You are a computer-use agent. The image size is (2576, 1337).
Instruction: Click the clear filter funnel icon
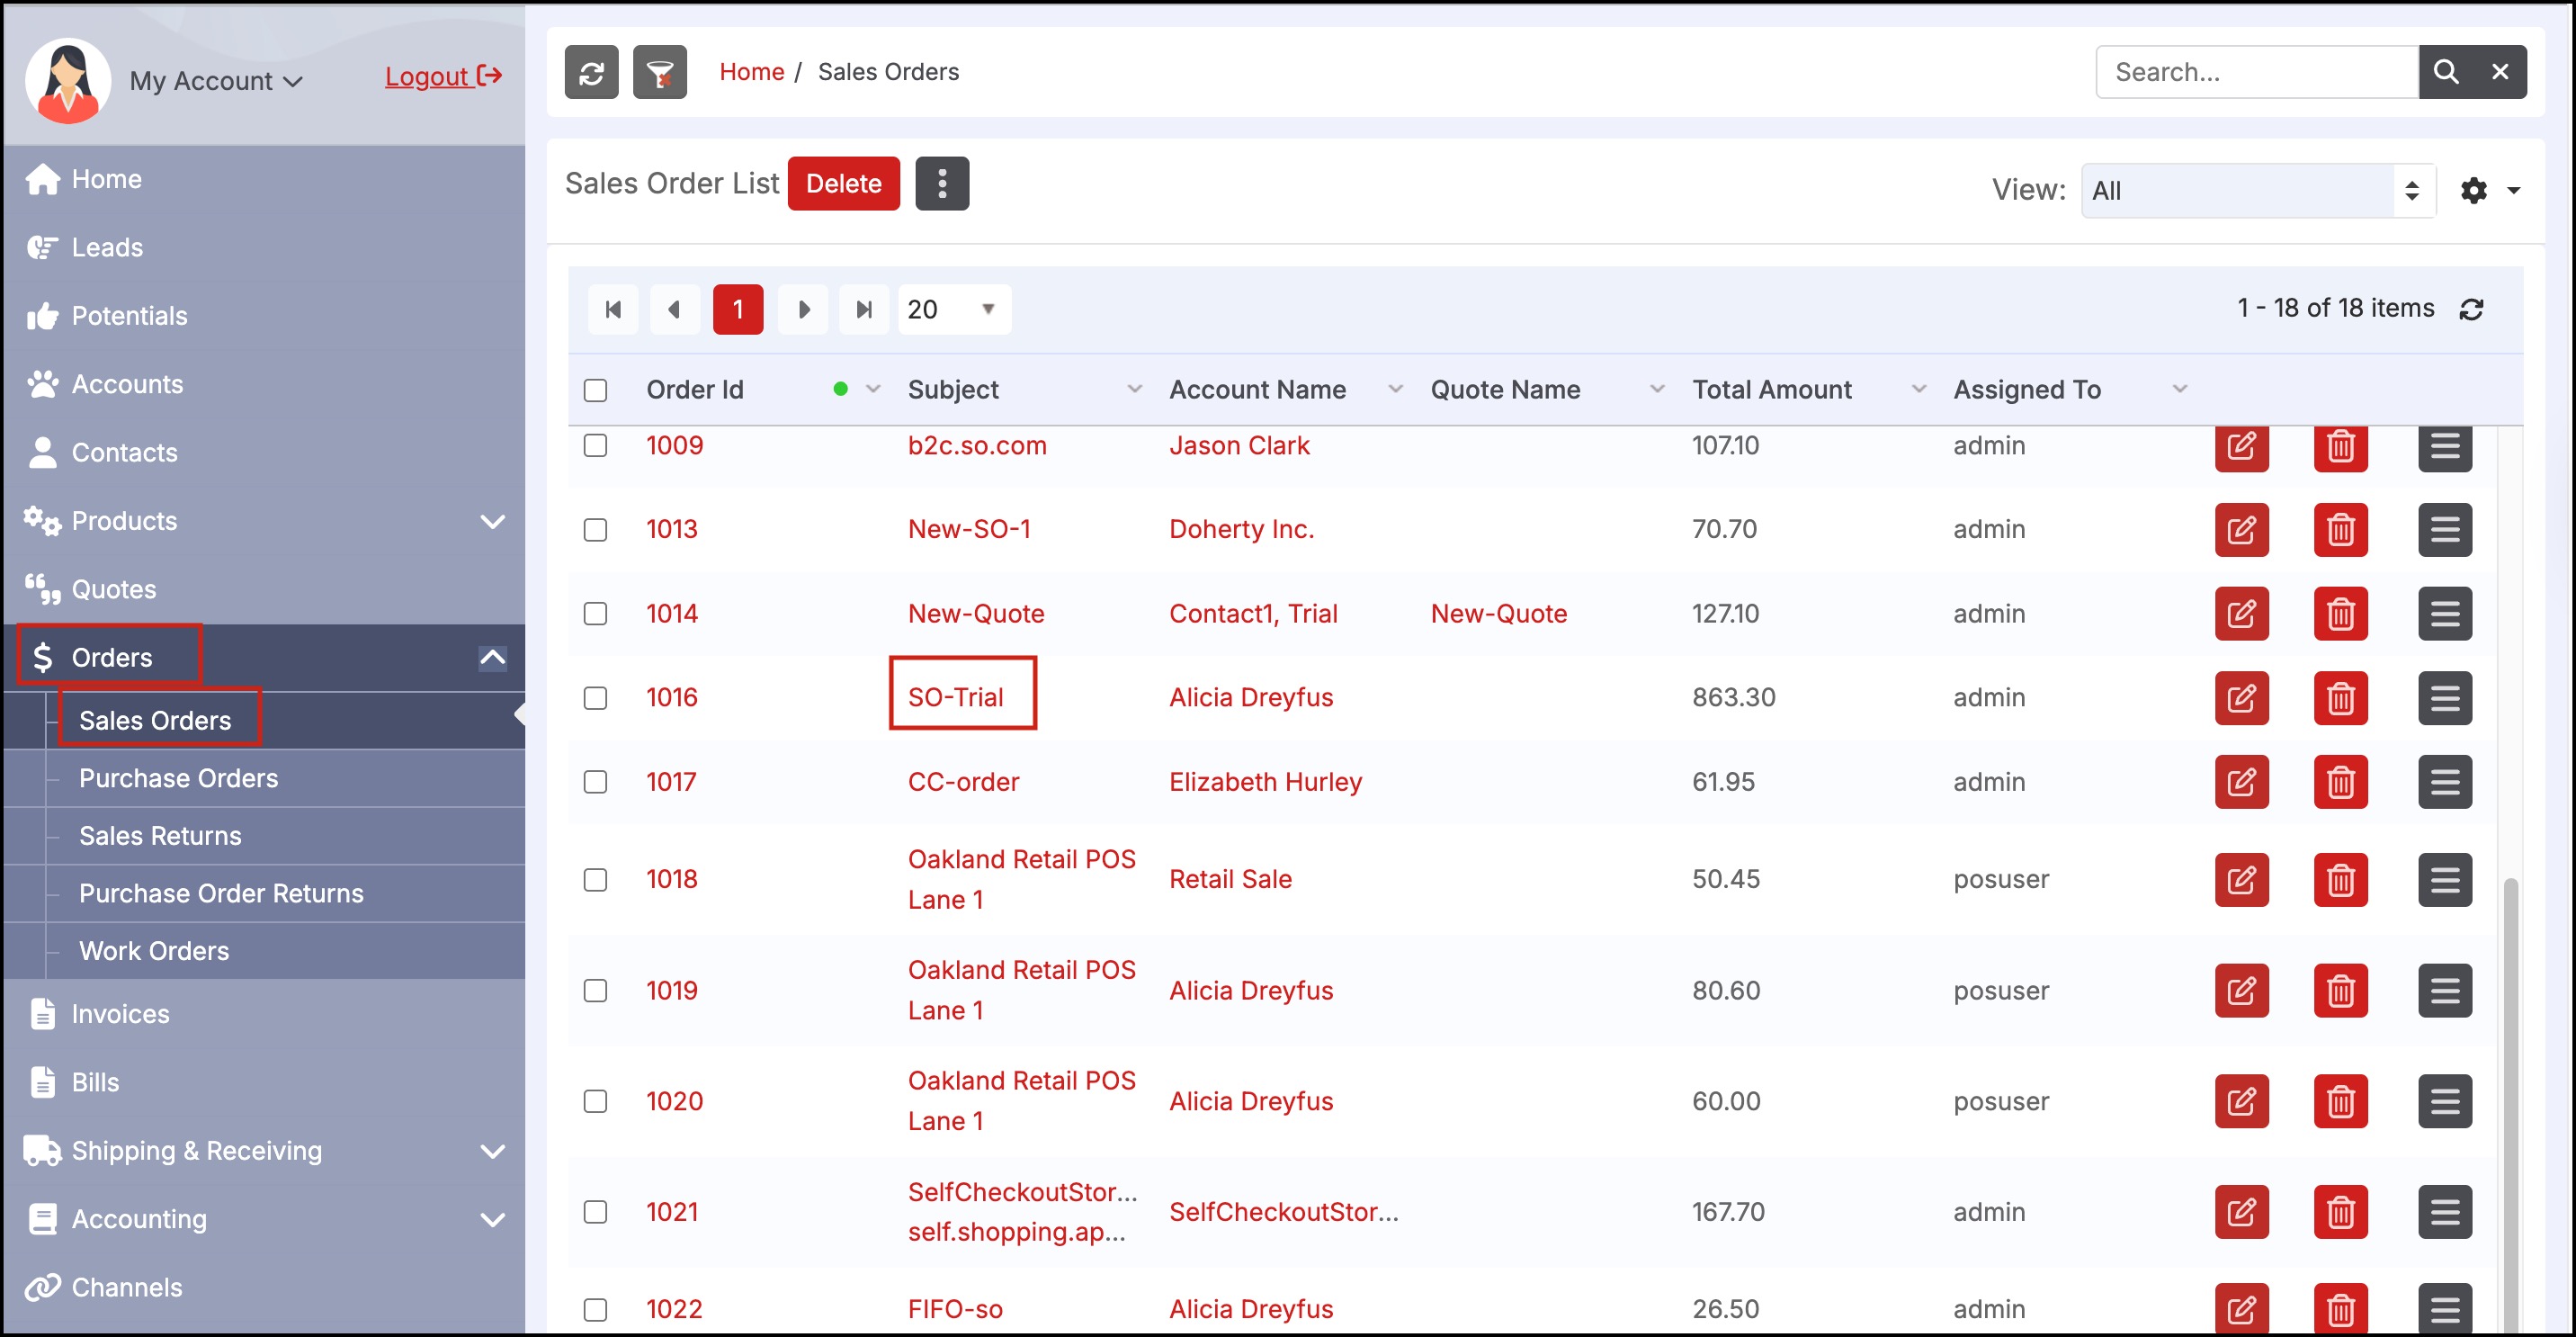click(x=659, y=72)
